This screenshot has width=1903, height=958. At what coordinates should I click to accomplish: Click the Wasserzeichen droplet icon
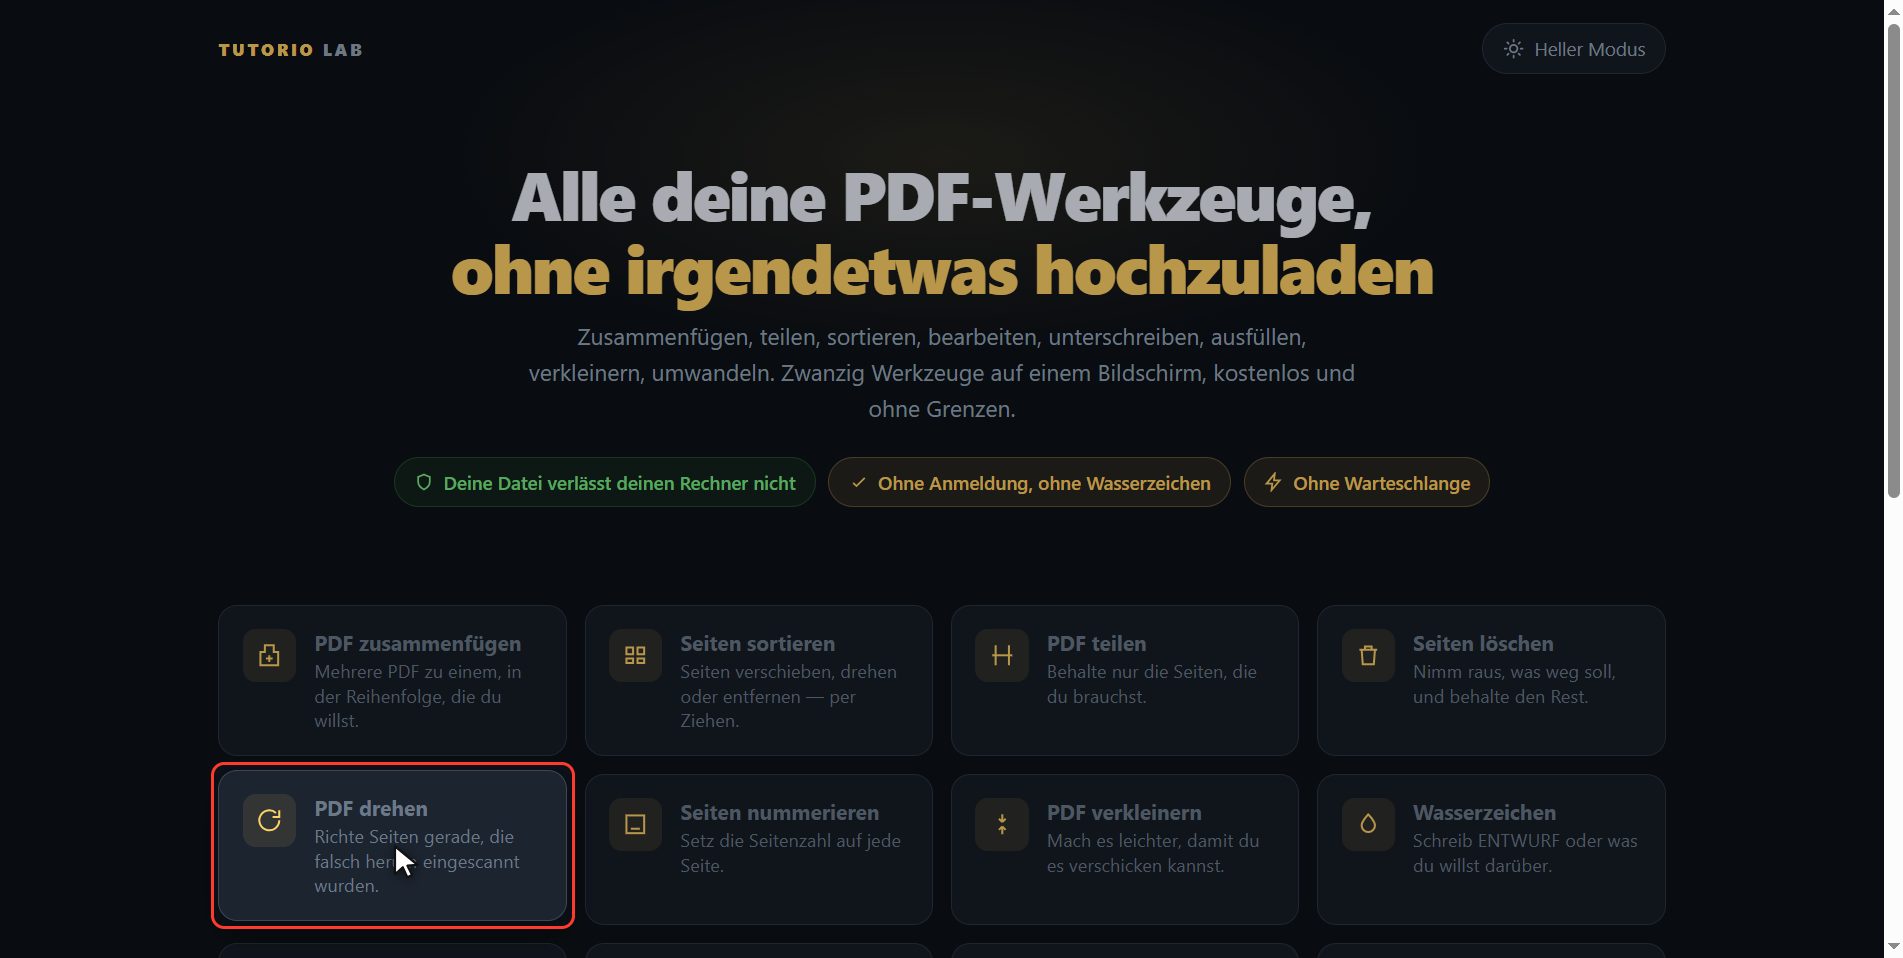pyautogui.click(x=1368, y=825)
